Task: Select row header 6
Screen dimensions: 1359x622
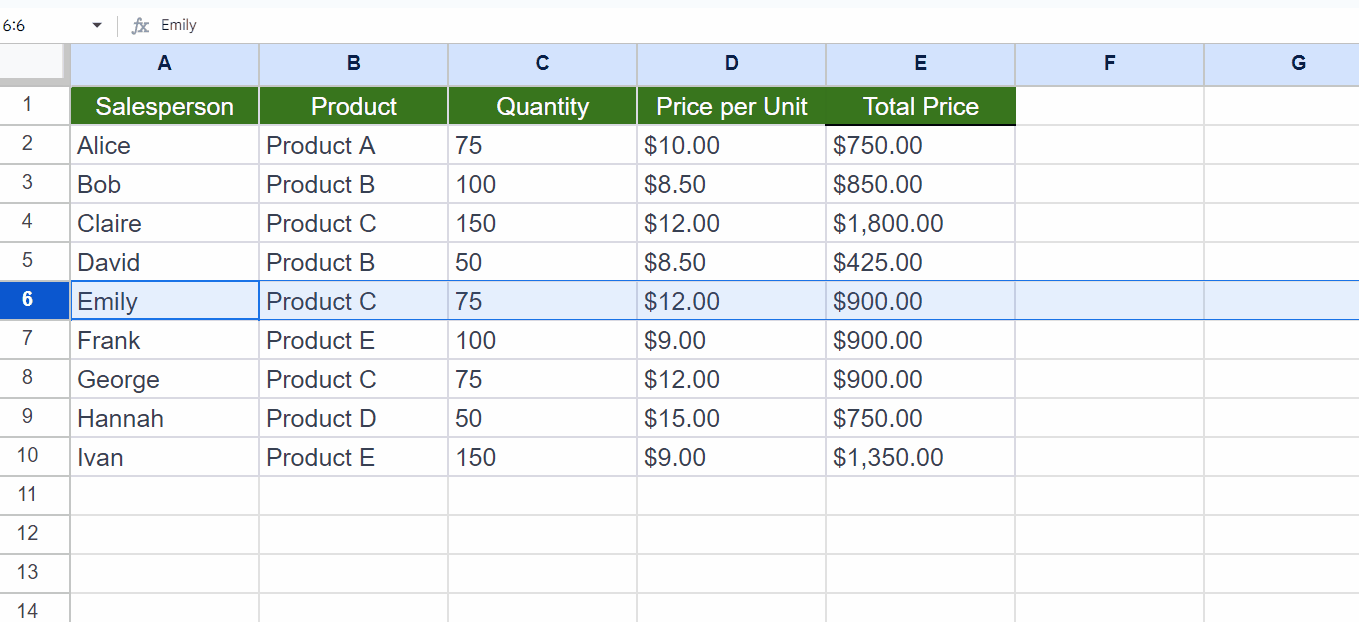Action: coord(34,300)
